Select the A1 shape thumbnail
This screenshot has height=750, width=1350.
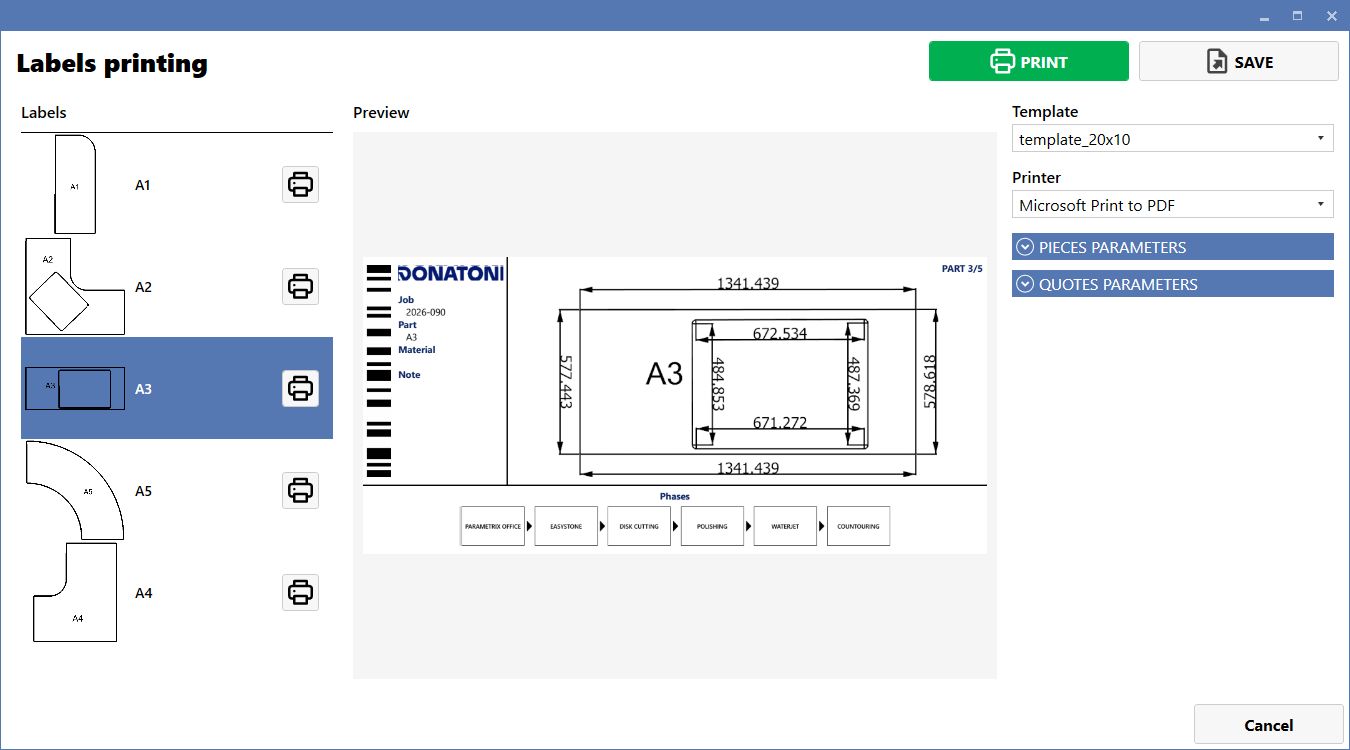point(75,185)
